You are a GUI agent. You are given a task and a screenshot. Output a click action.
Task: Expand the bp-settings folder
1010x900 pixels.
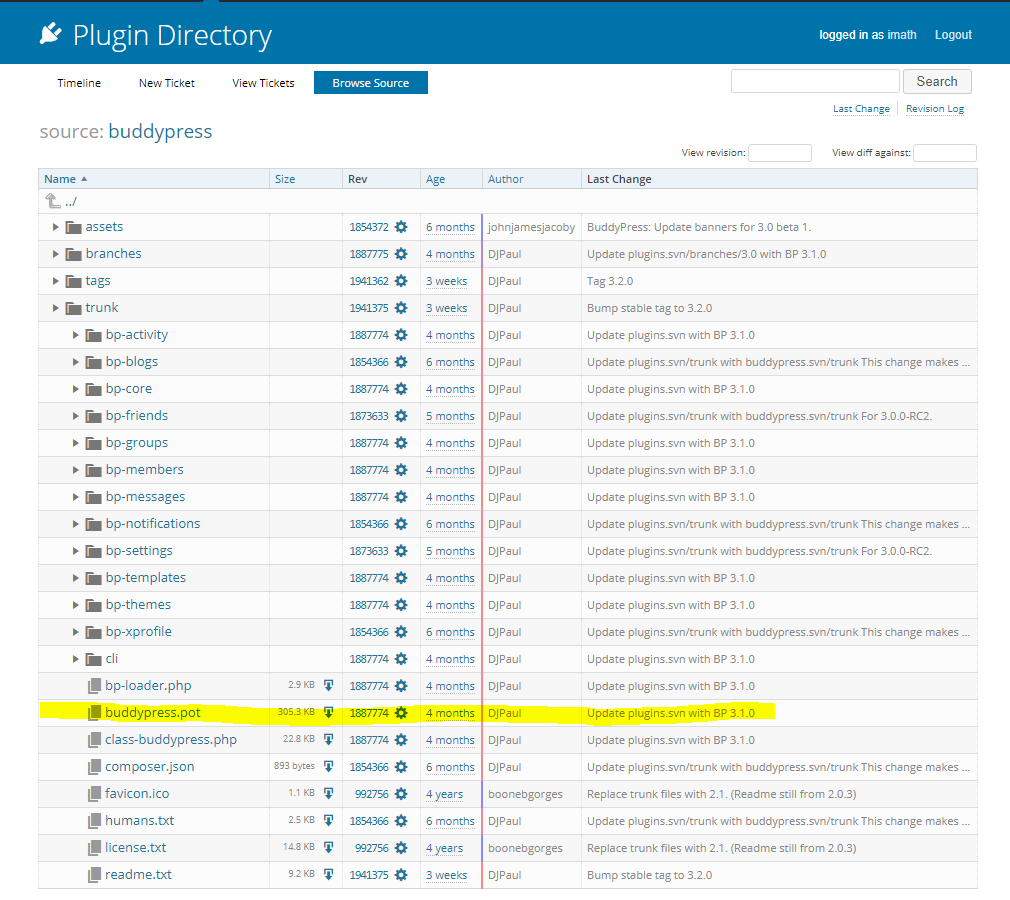[75, 551]
